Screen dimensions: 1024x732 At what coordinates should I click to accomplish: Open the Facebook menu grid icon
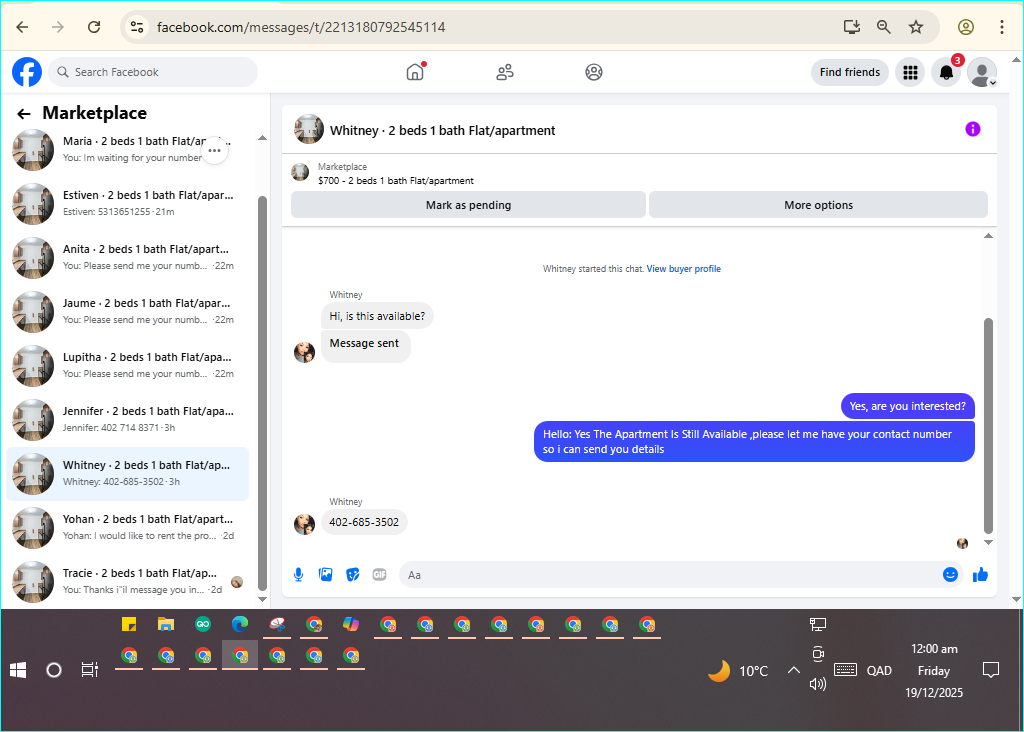point(910,72)
